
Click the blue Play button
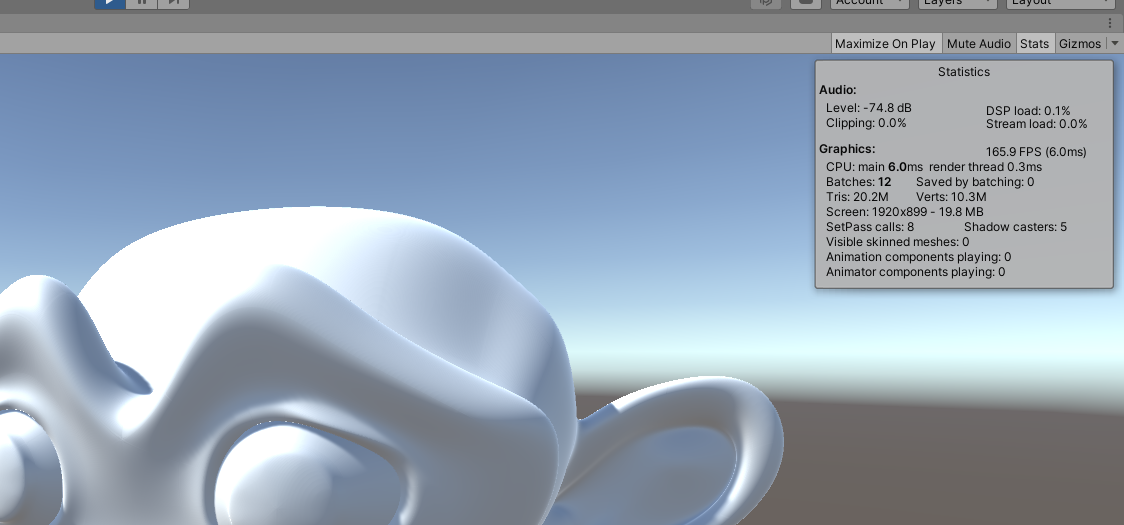[x=110, y=3]
